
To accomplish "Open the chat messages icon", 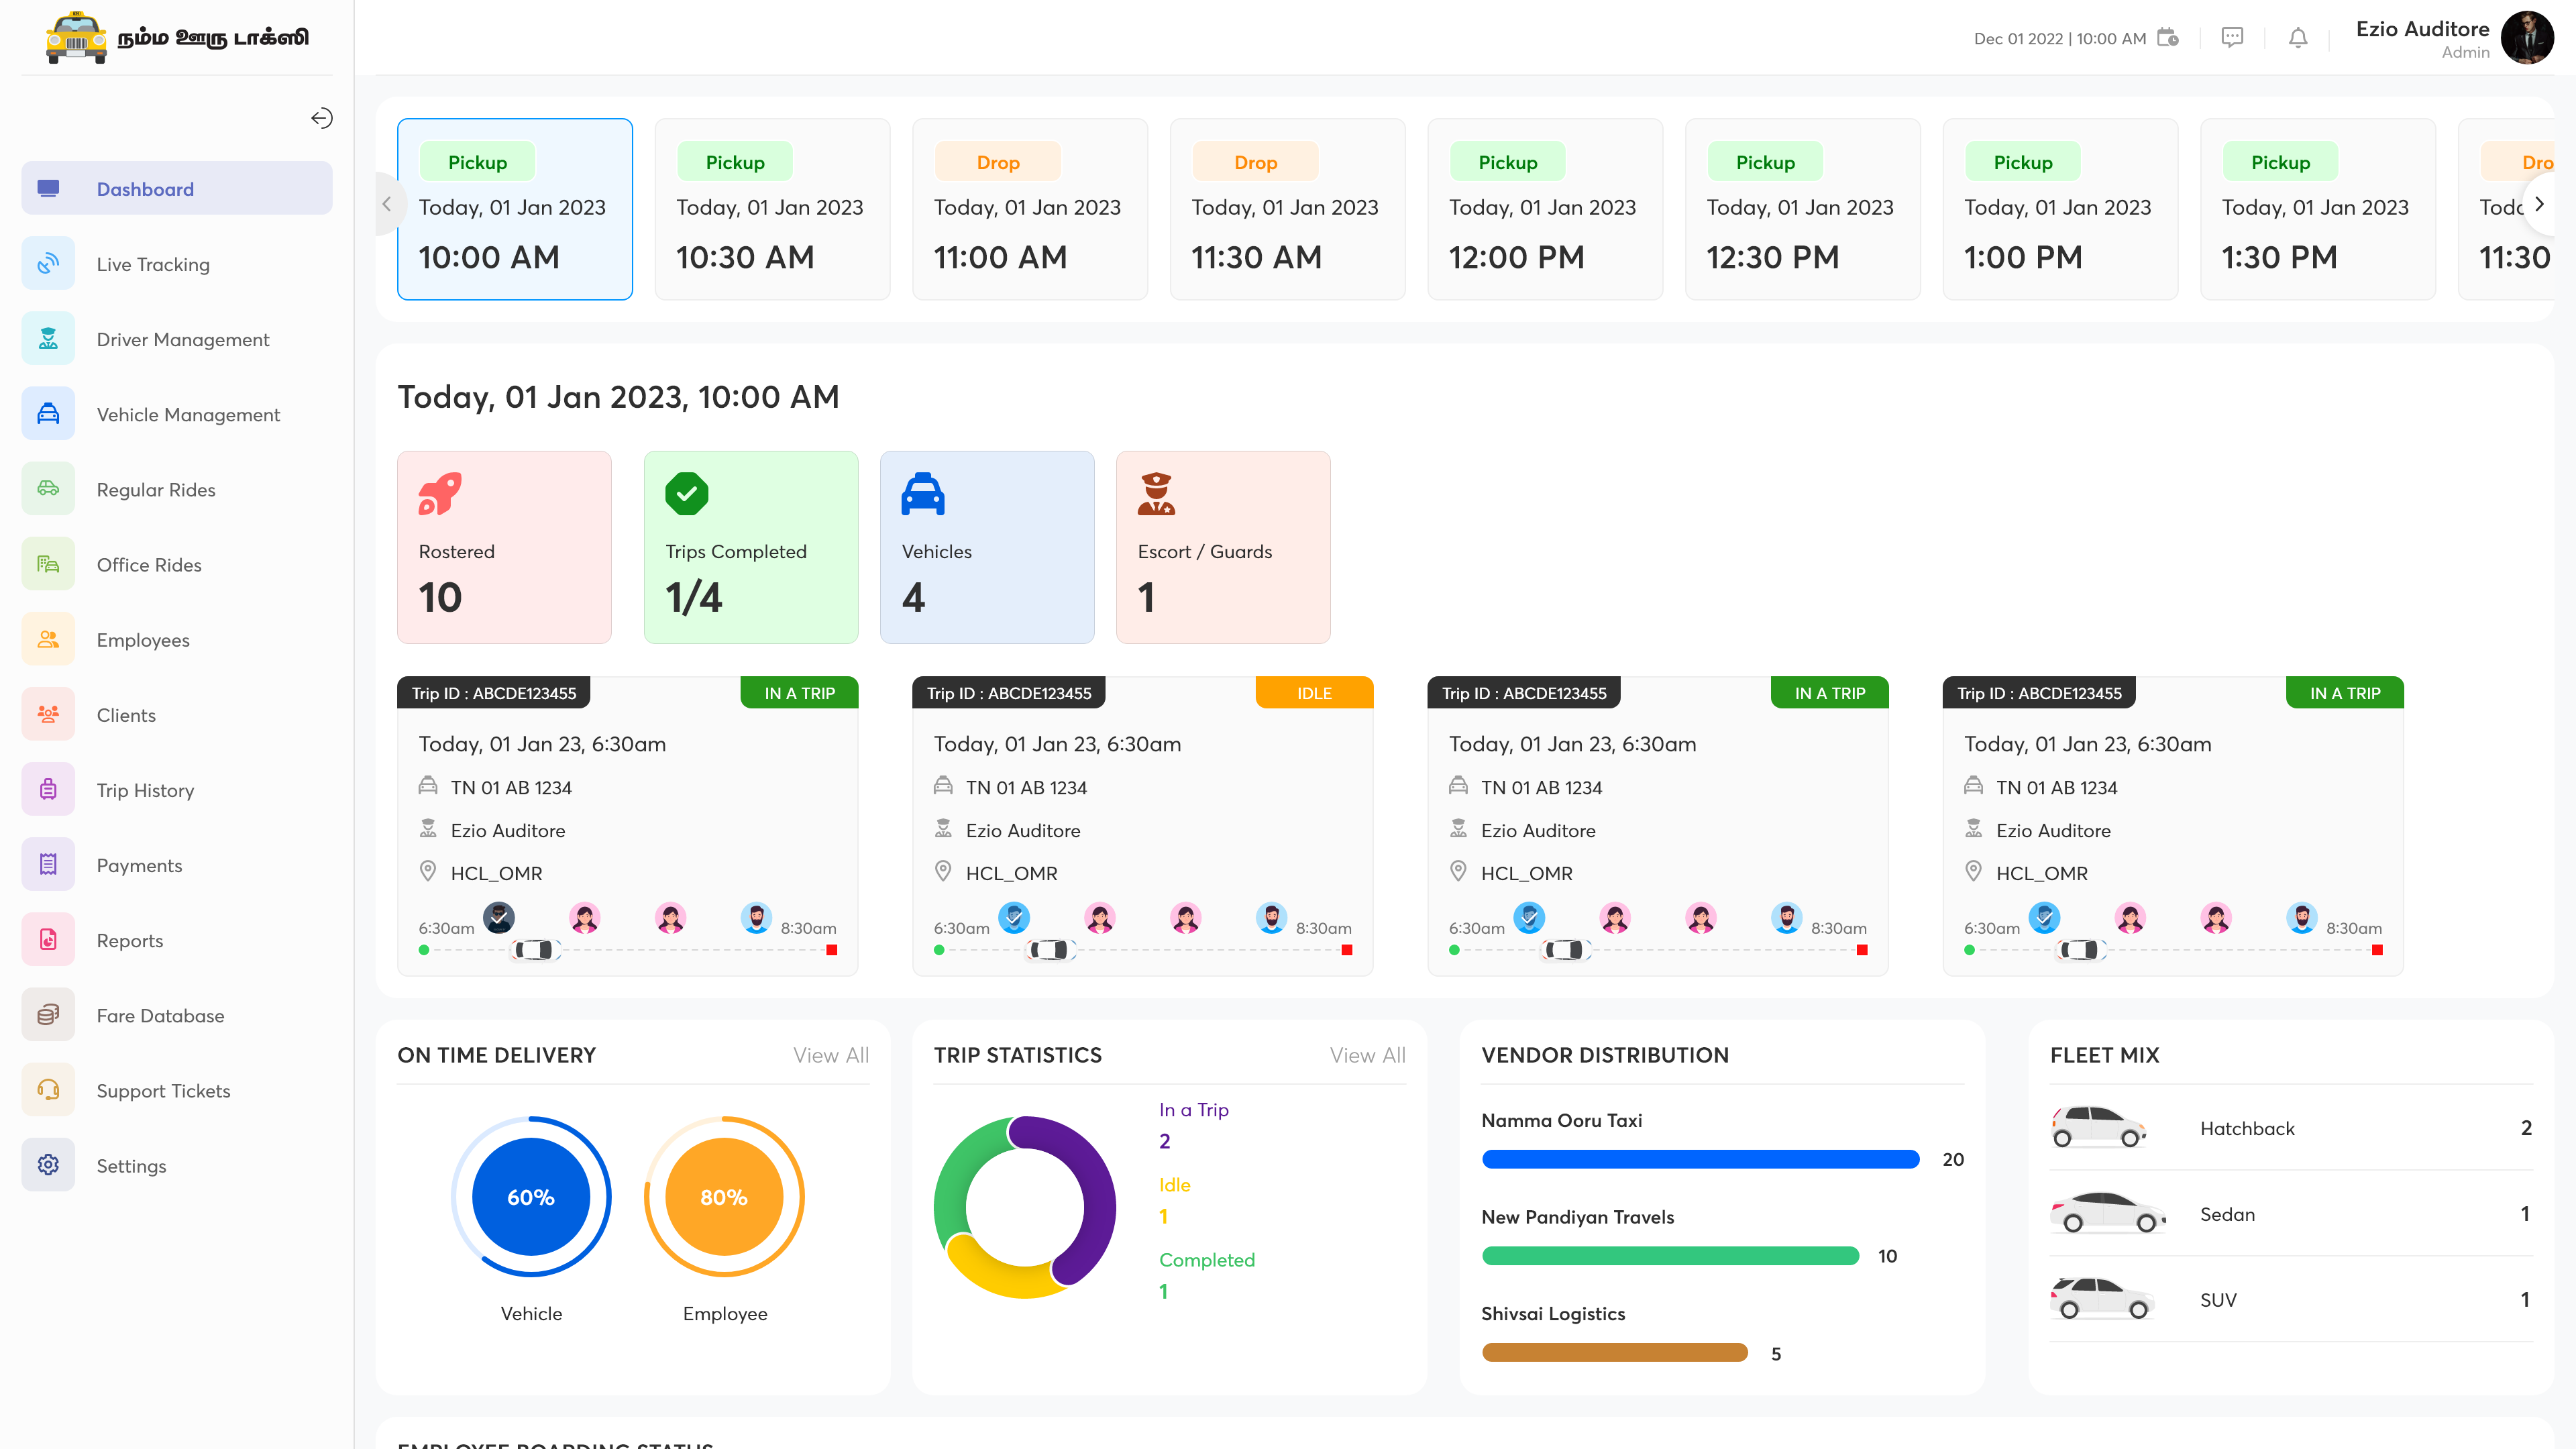I will point(2232,38).
